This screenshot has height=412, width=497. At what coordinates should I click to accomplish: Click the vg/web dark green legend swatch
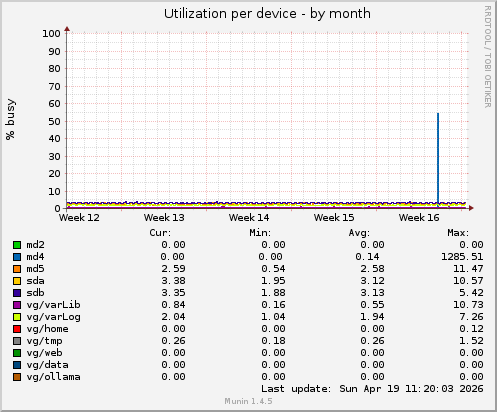coord(17,353)
